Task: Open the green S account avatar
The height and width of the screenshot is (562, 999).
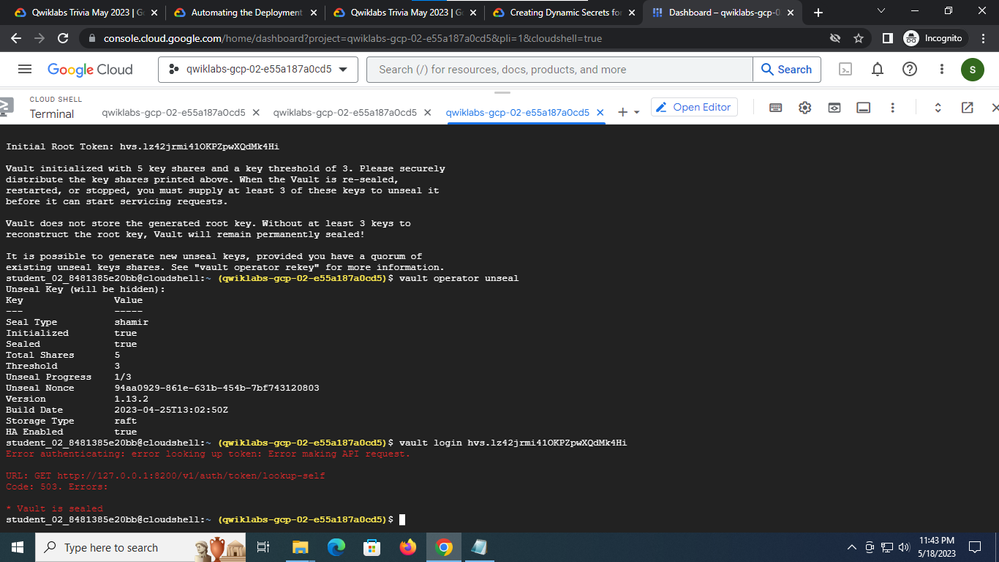Action: (x=972, y=69)
